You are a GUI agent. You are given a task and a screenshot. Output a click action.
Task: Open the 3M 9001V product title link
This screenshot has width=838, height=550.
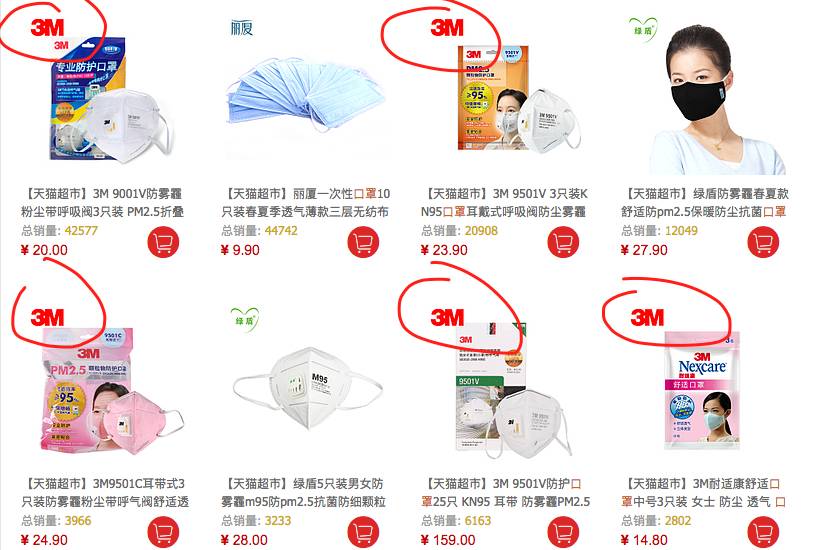point(103,203)
